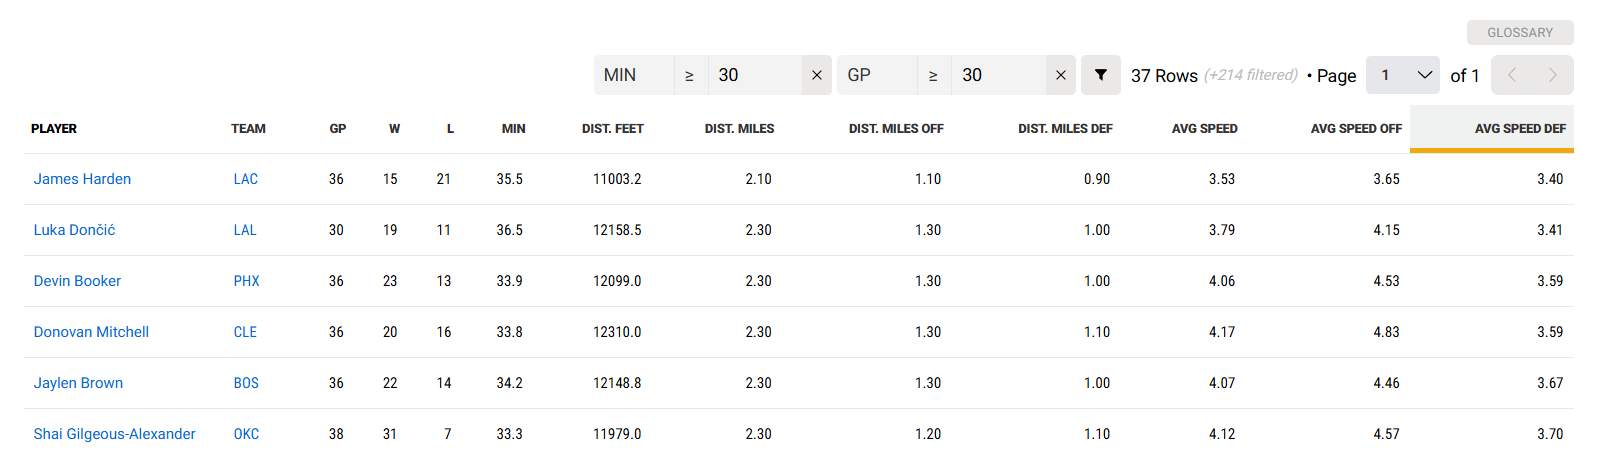Image resolution: width=1597 pixels, height=455 pixels.
Task: Change the GP filter operator symbol
Action: 933,75
